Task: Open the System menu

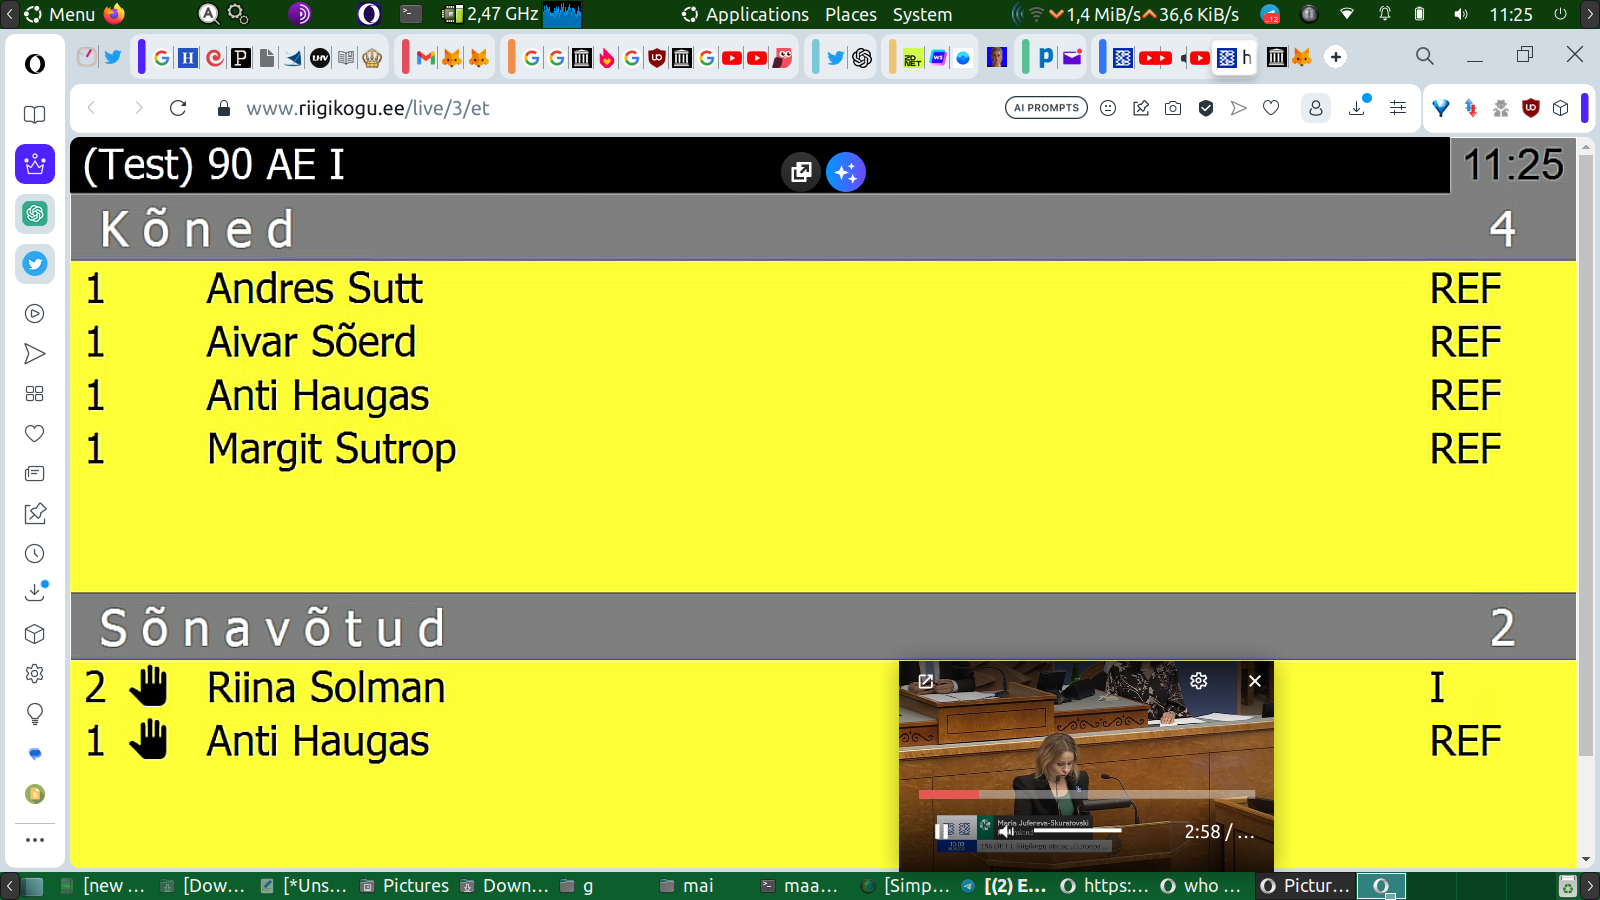Action: pyautogui.click(x=922, y=14)
